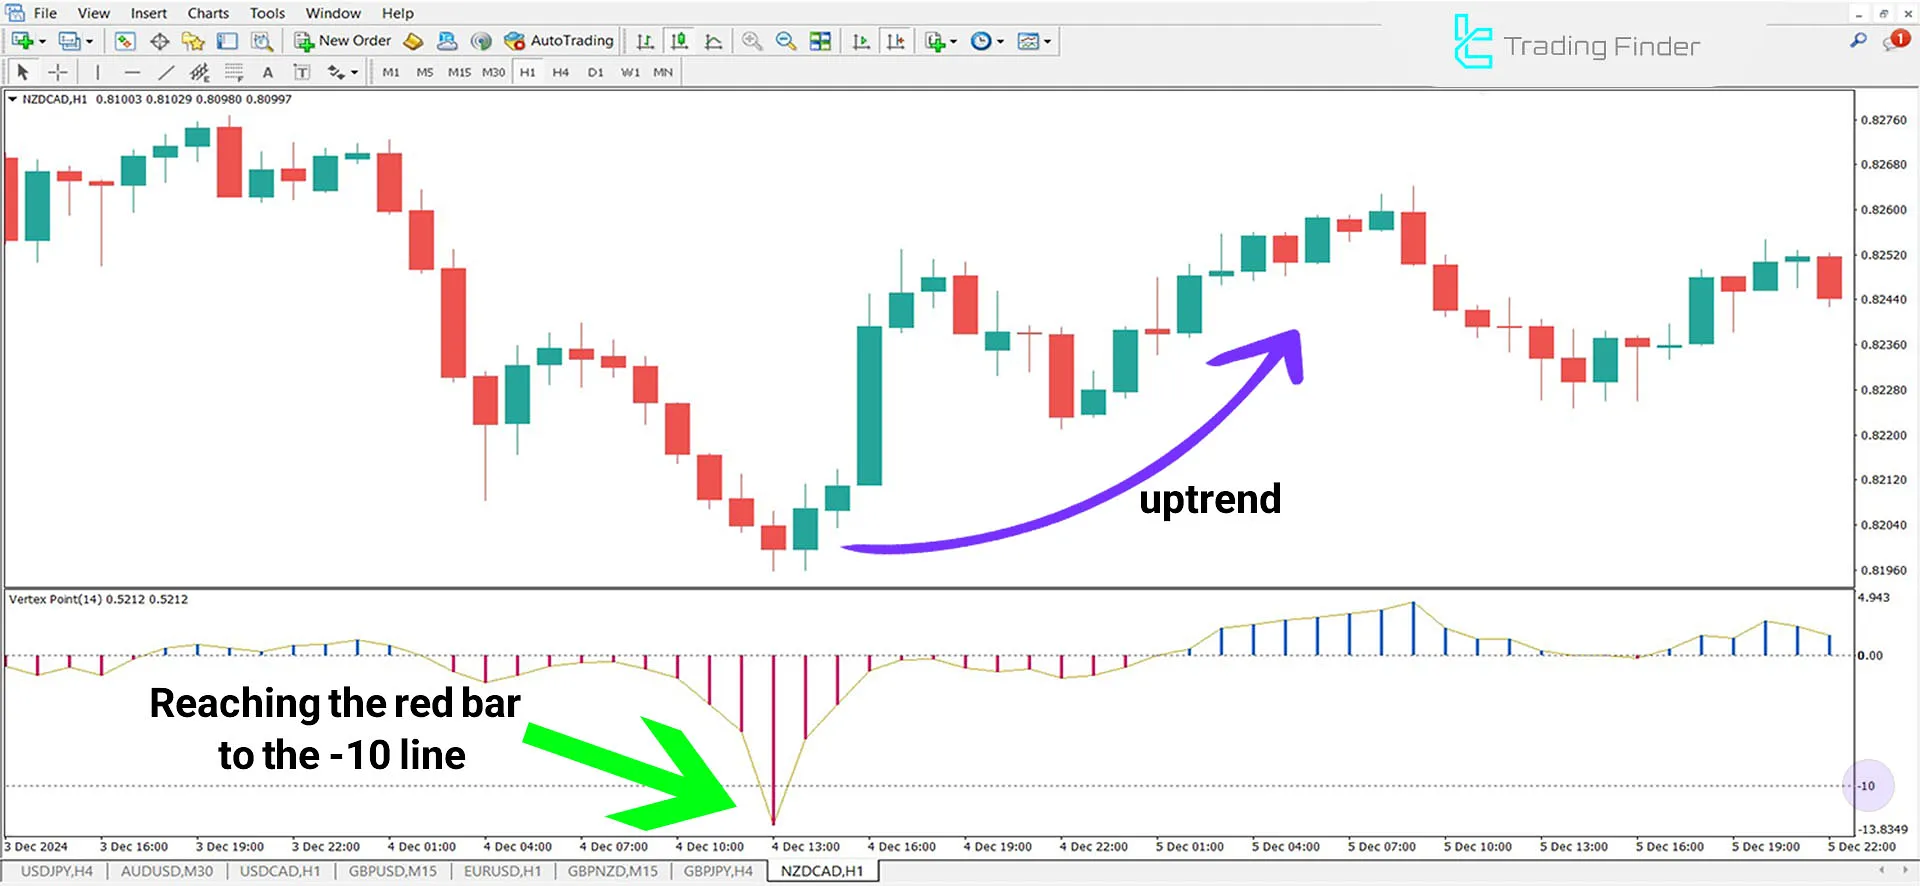1920x886 pixels.
Task: Click the New Chart icon
Action: (22, 41)
